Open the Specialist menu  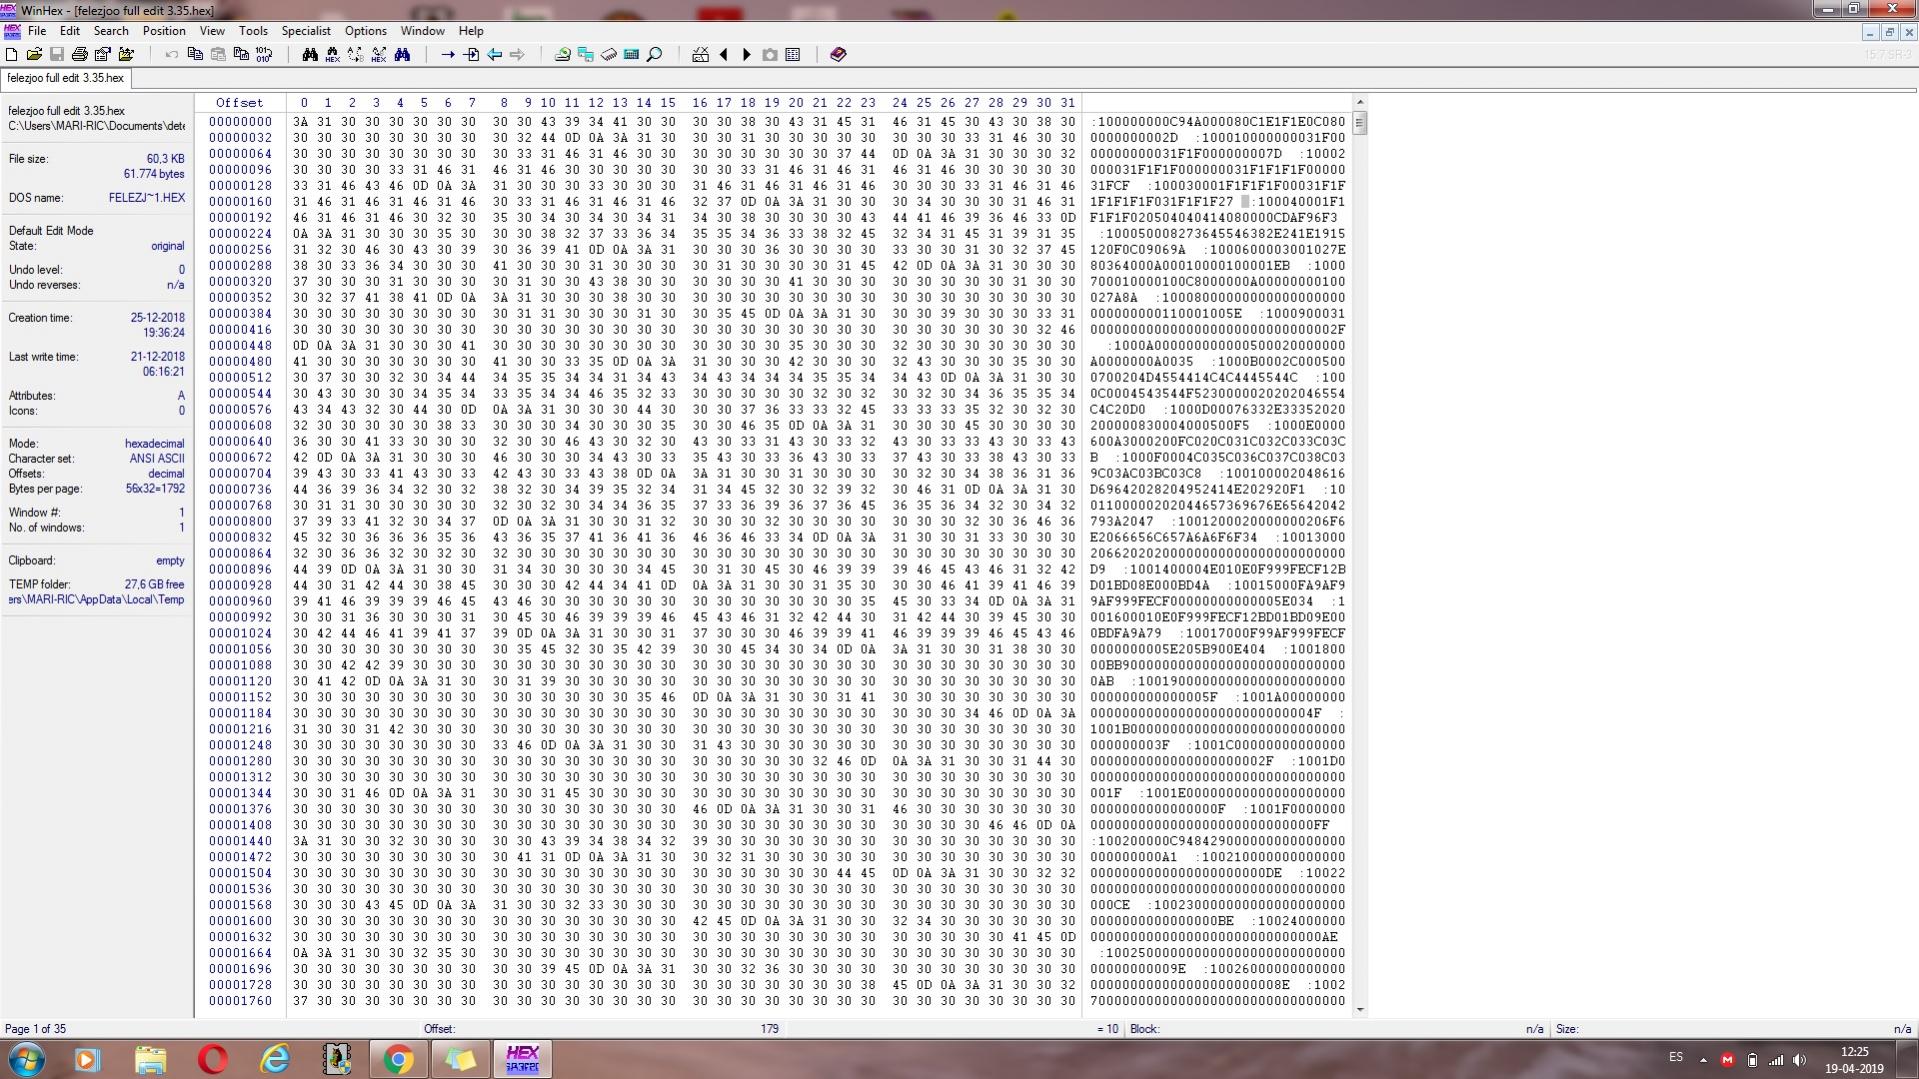[x=306, y=31]
